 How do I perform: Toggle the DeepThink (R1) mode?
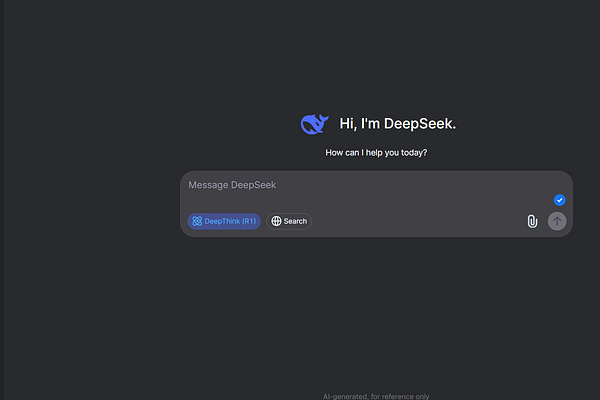pyautogui.click(x=224, y=221)
